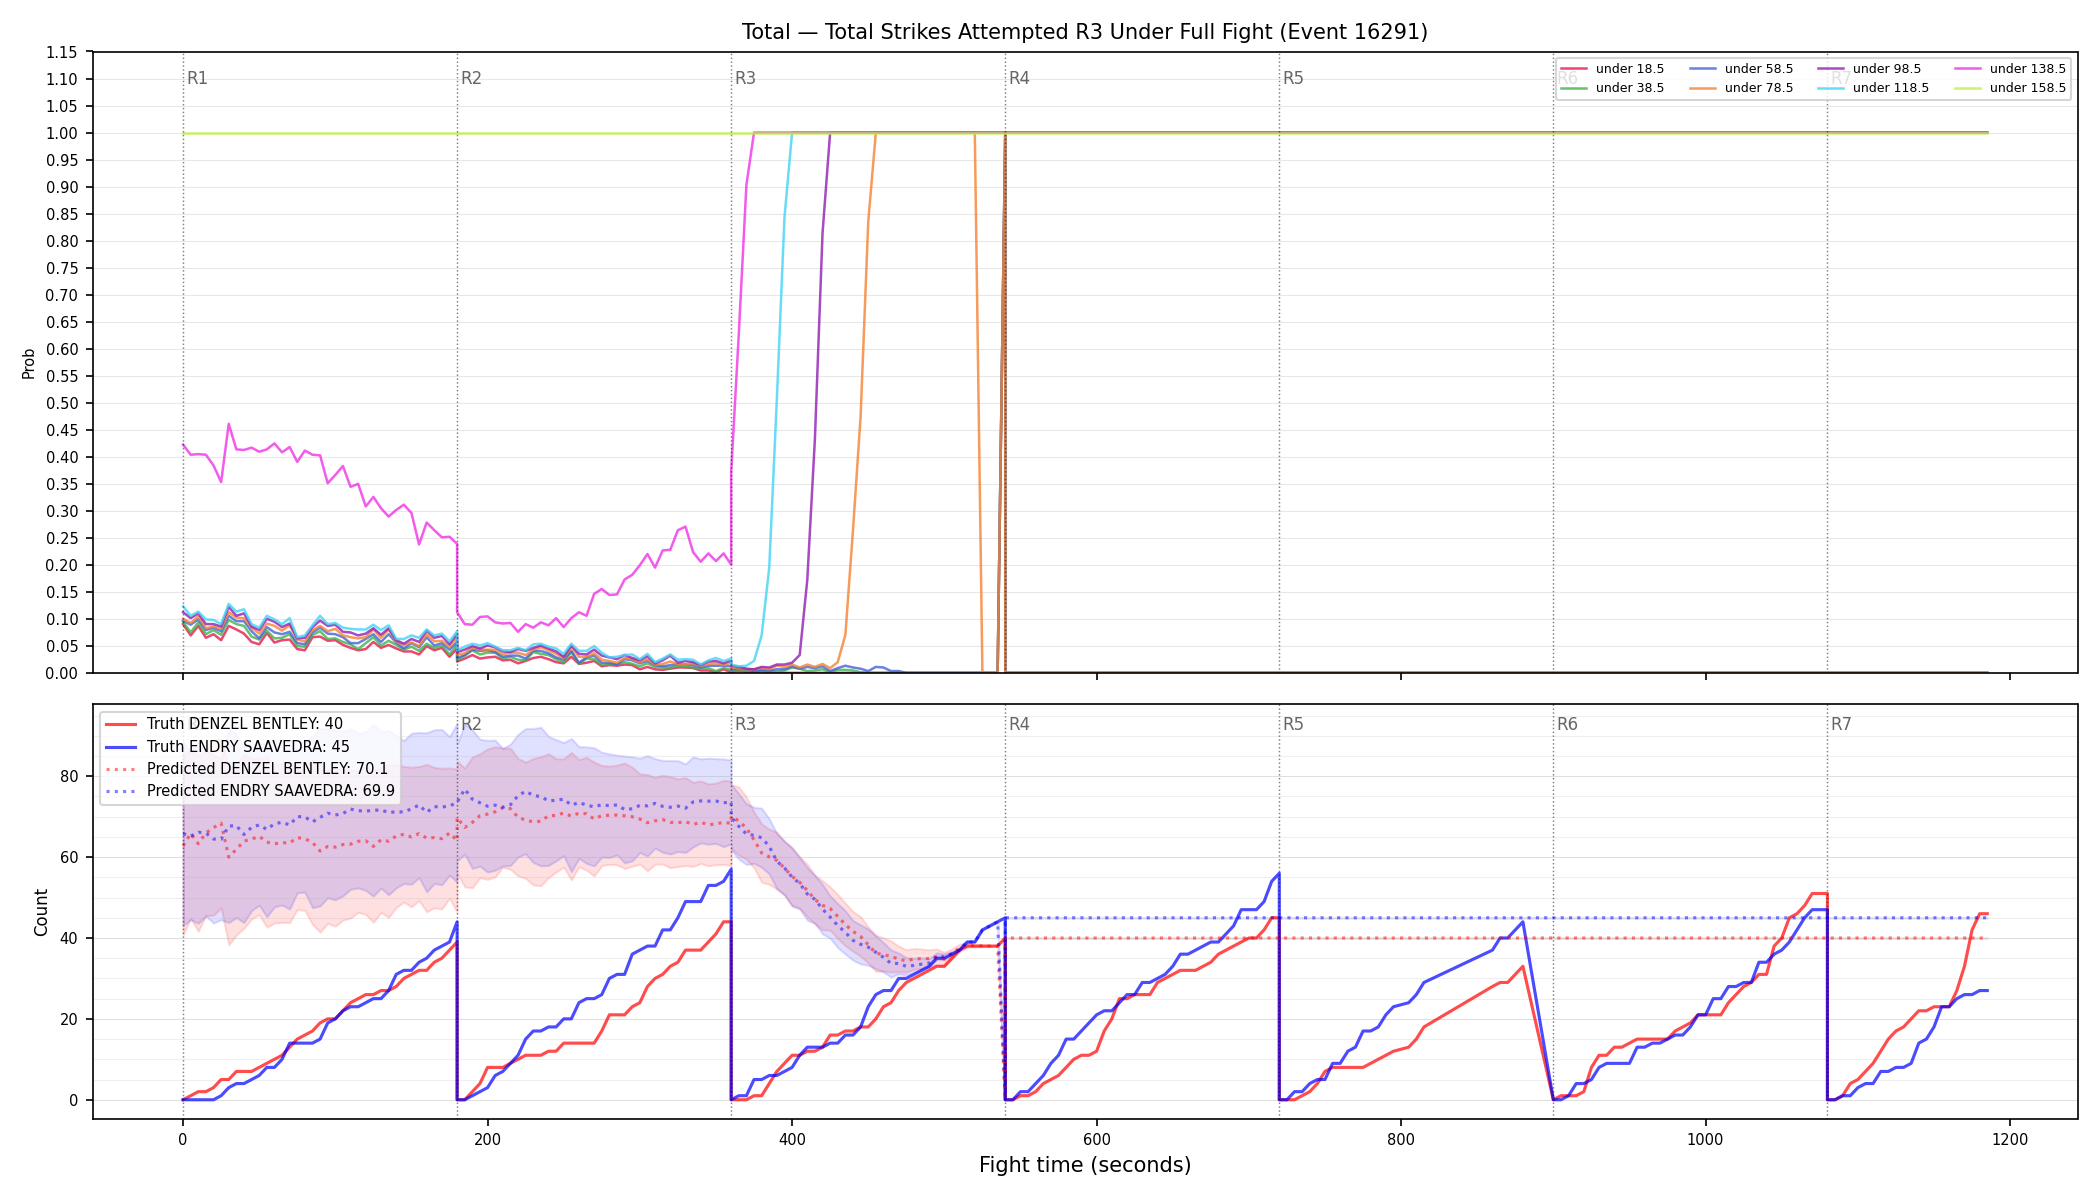This screenshot has height=1200, width=2100.
Task: Click the 1200 tick on fight time axis
Action: (2010, 1139)
